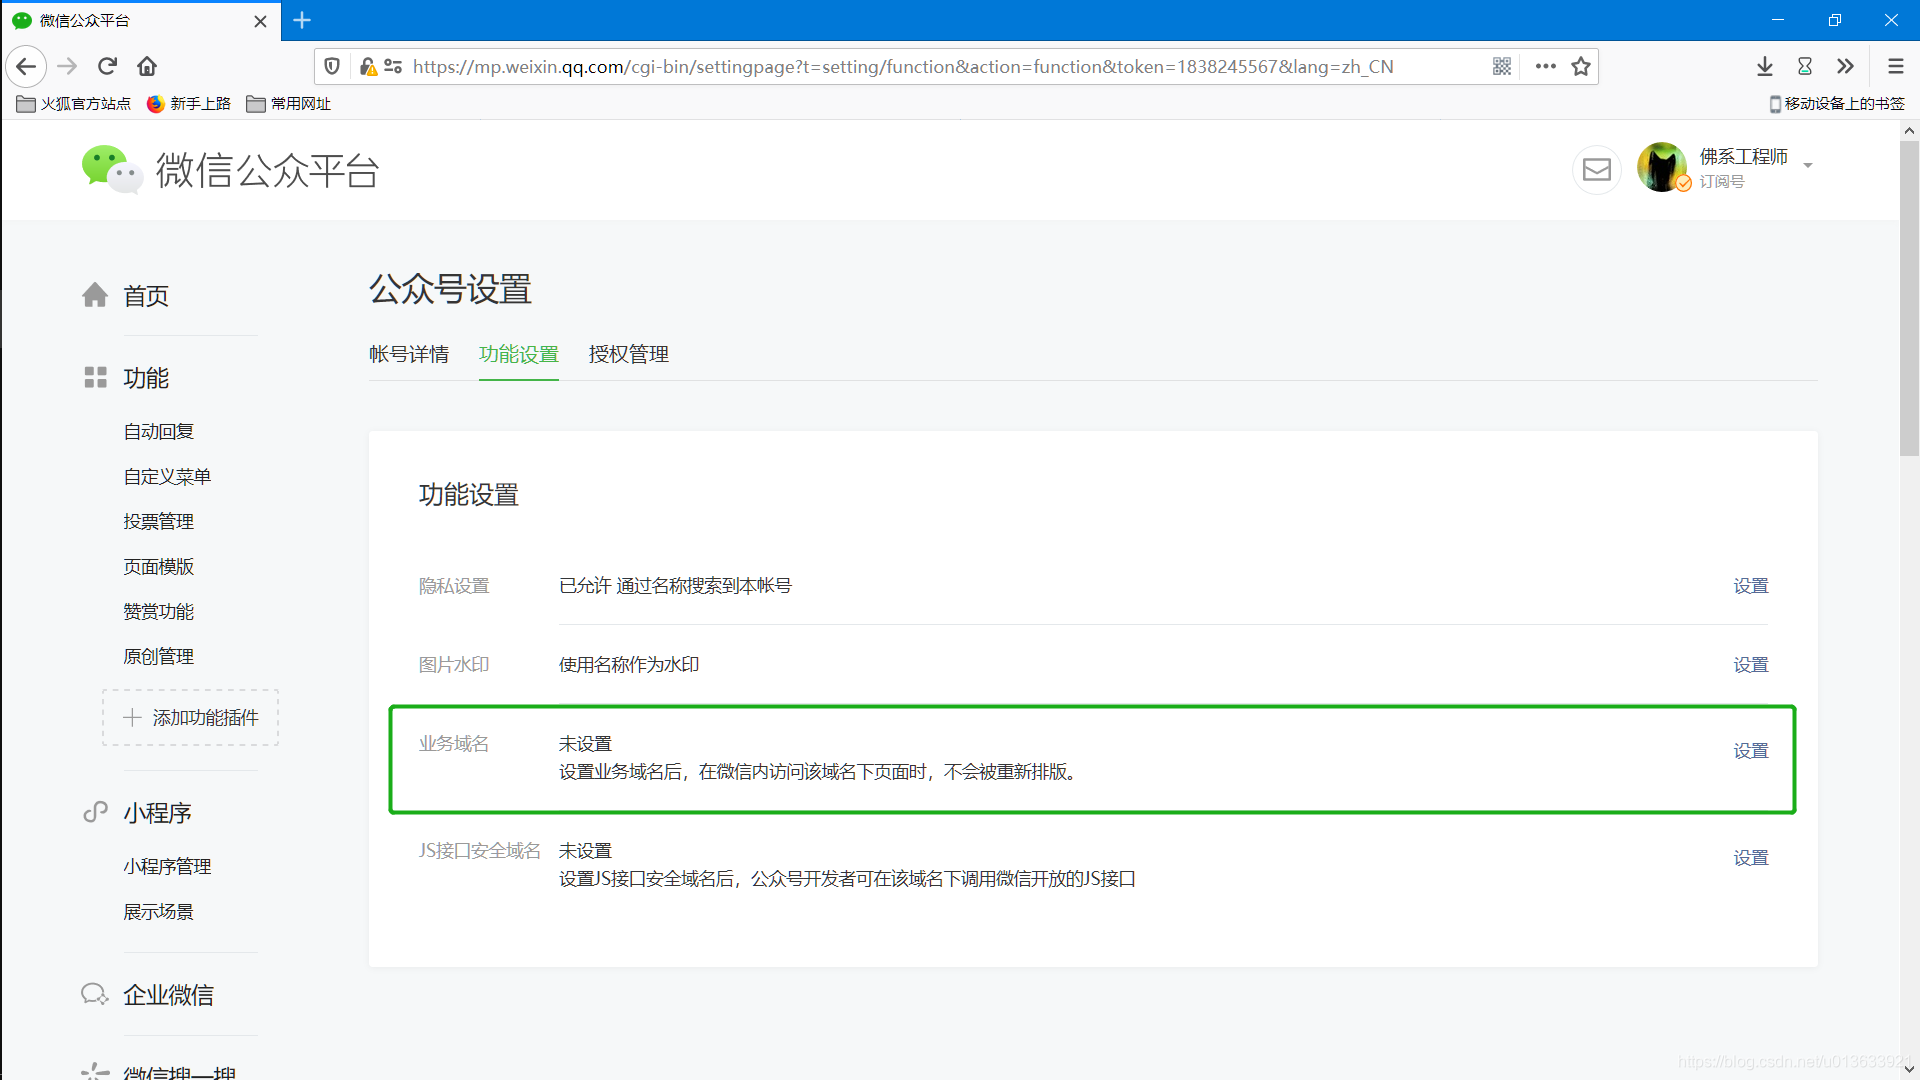Open a new browser tab
Image resolution: width=1920 pixels, height=1080 pixels.
point(302,20)
